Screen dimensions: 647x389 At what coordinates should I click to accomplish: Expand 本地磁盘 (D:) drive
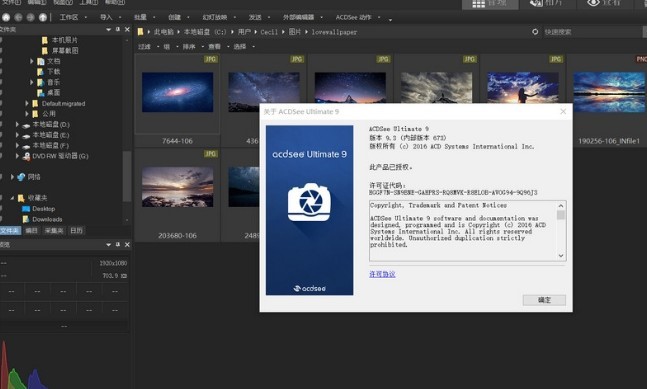tap(17, 124)
